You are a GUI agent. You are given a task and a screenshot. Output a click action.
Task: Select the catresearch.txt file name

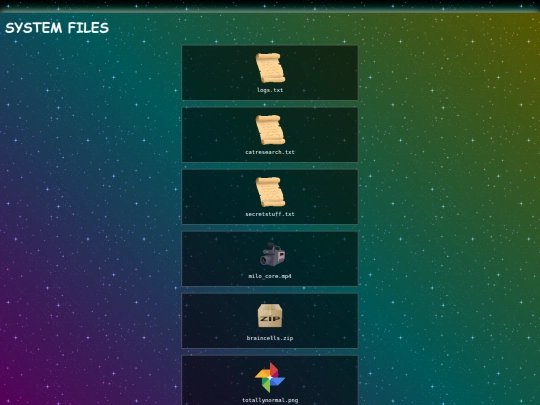coord(270,152)
